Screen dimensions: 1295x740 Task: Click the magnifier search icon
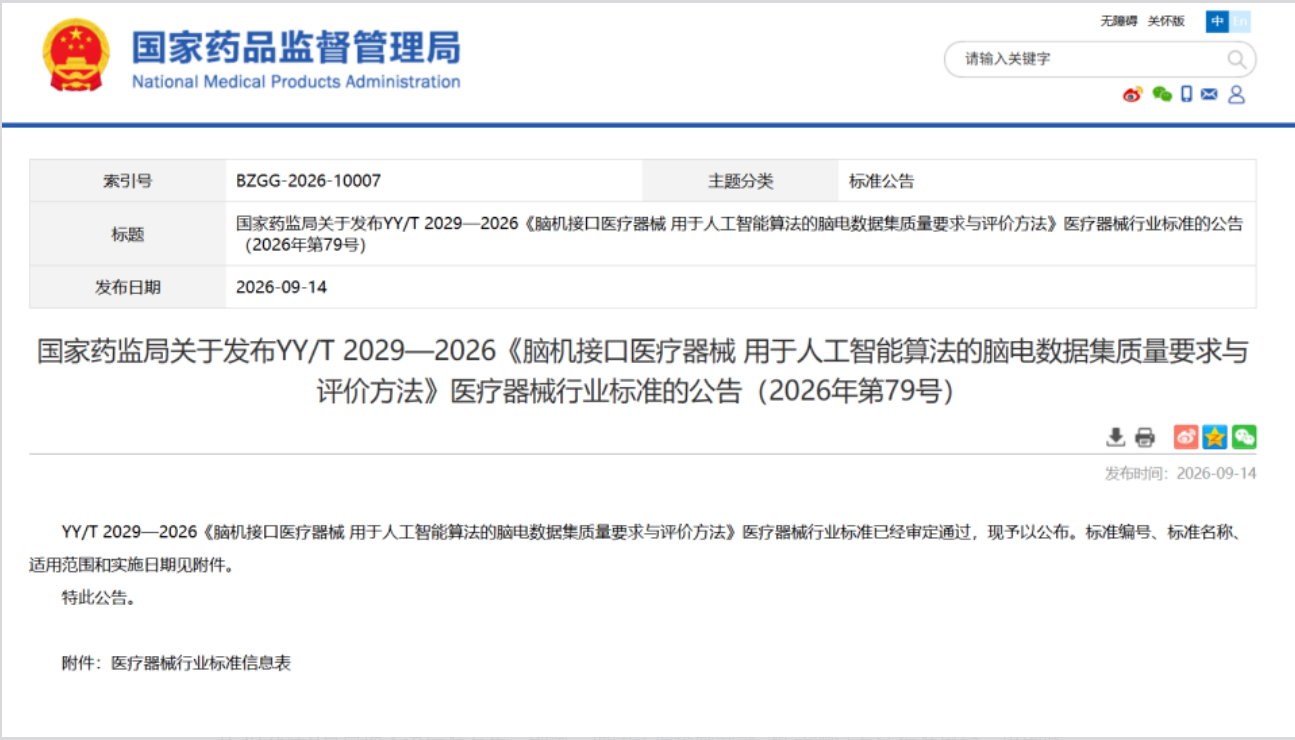1237,59
